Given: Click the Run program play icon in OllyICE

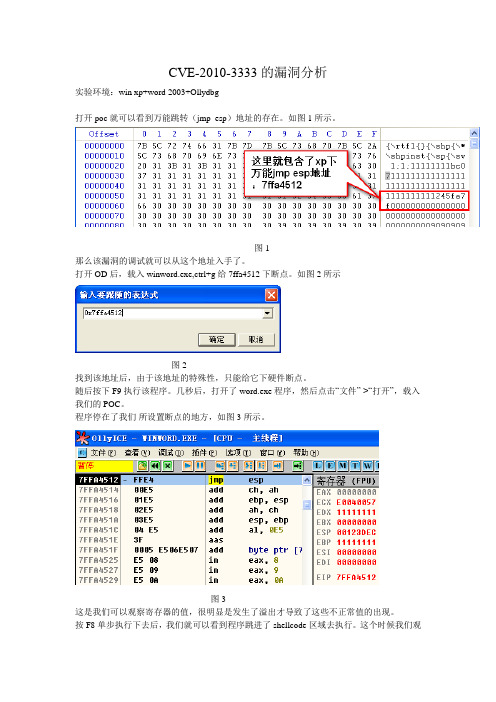Looking at the screenshot, I should pos(188,466).
